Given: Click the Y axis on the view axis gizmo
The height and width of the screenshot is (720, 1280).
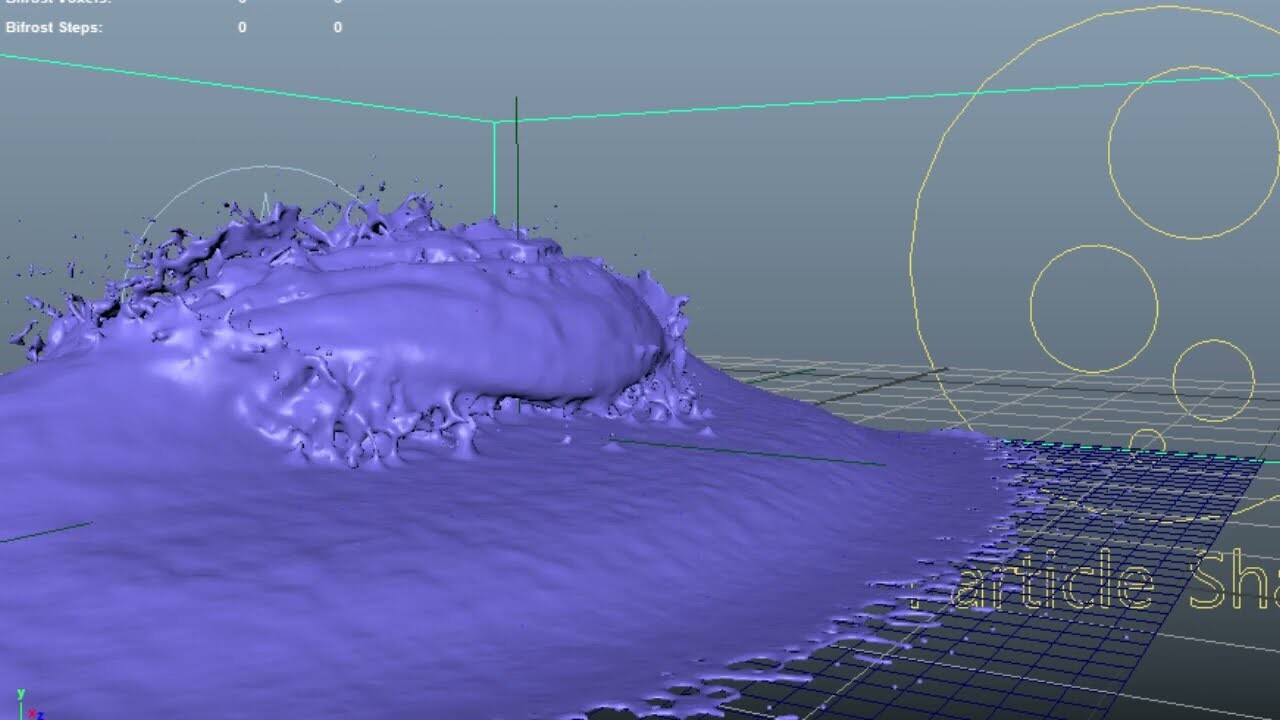Looking at the screenshot, I should pyautogui.click(x=20, y=693).
